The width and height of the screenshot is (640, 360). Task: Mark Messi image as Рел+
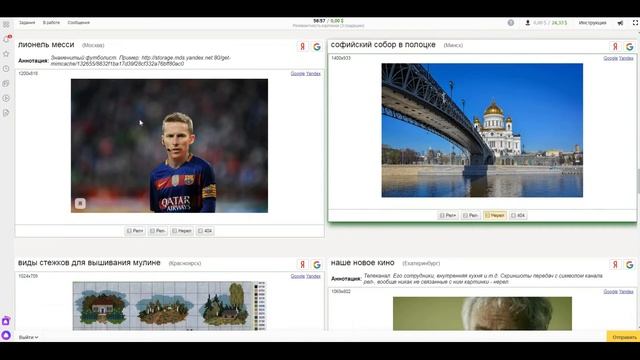(135, 231)
